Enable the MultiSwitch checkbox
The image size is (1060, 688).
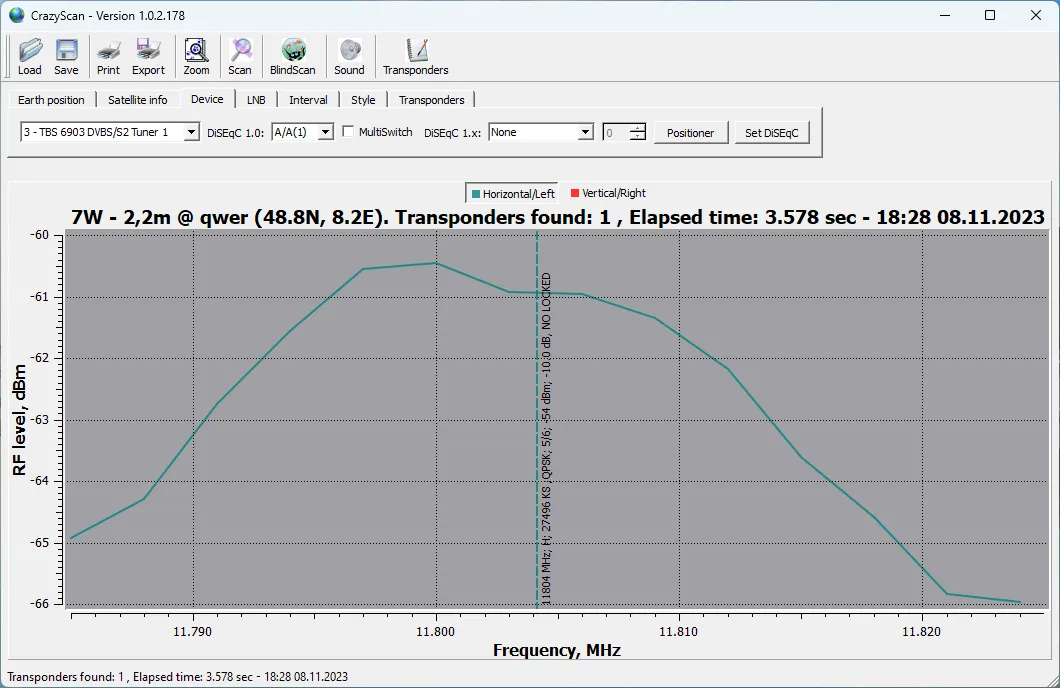[348, 132]
